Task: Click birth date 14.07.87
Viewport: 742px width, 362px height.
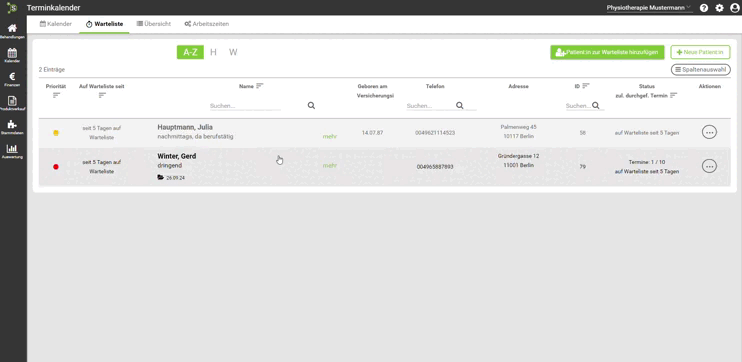Action: pyautogui.click(x=372, y=133)
